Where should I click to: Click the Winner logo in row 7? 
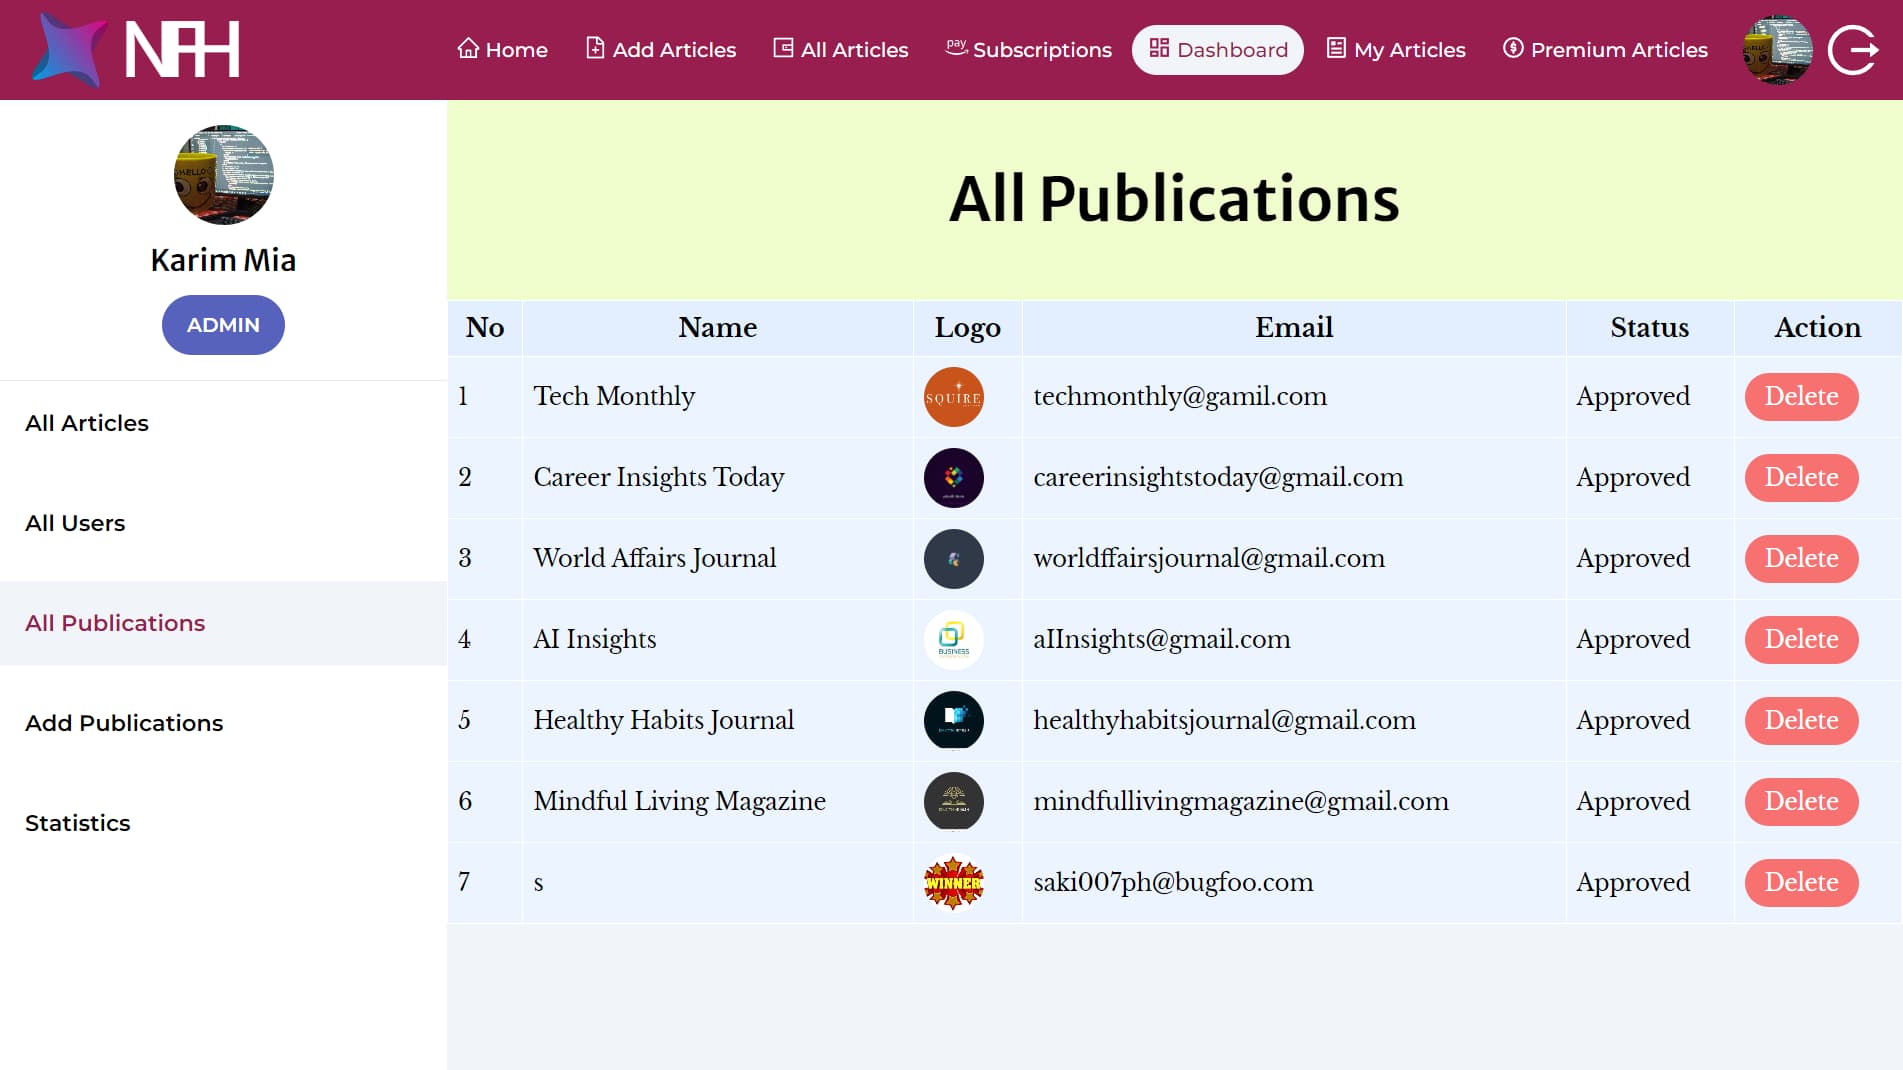pos(953,883)
